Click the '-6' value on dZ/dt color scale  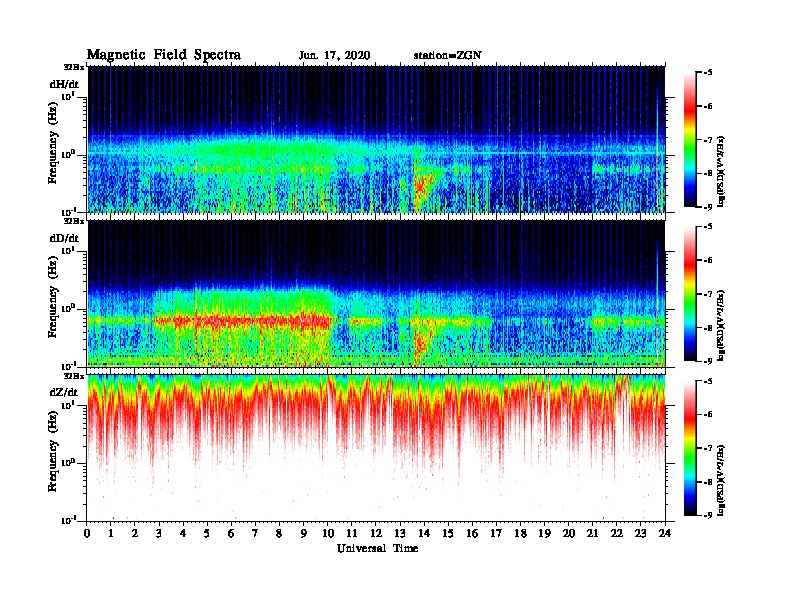pos(707,414)
